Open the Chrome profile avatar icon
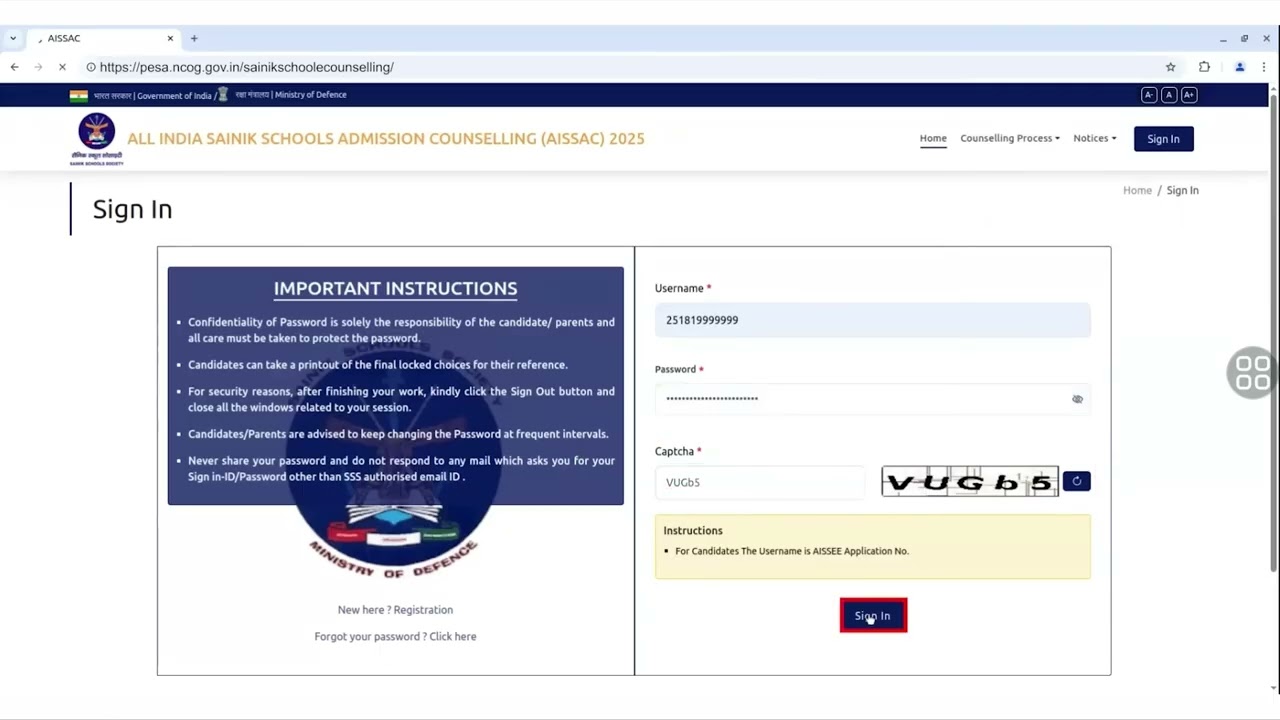1280x720 pixels. tap(1239, 67)
